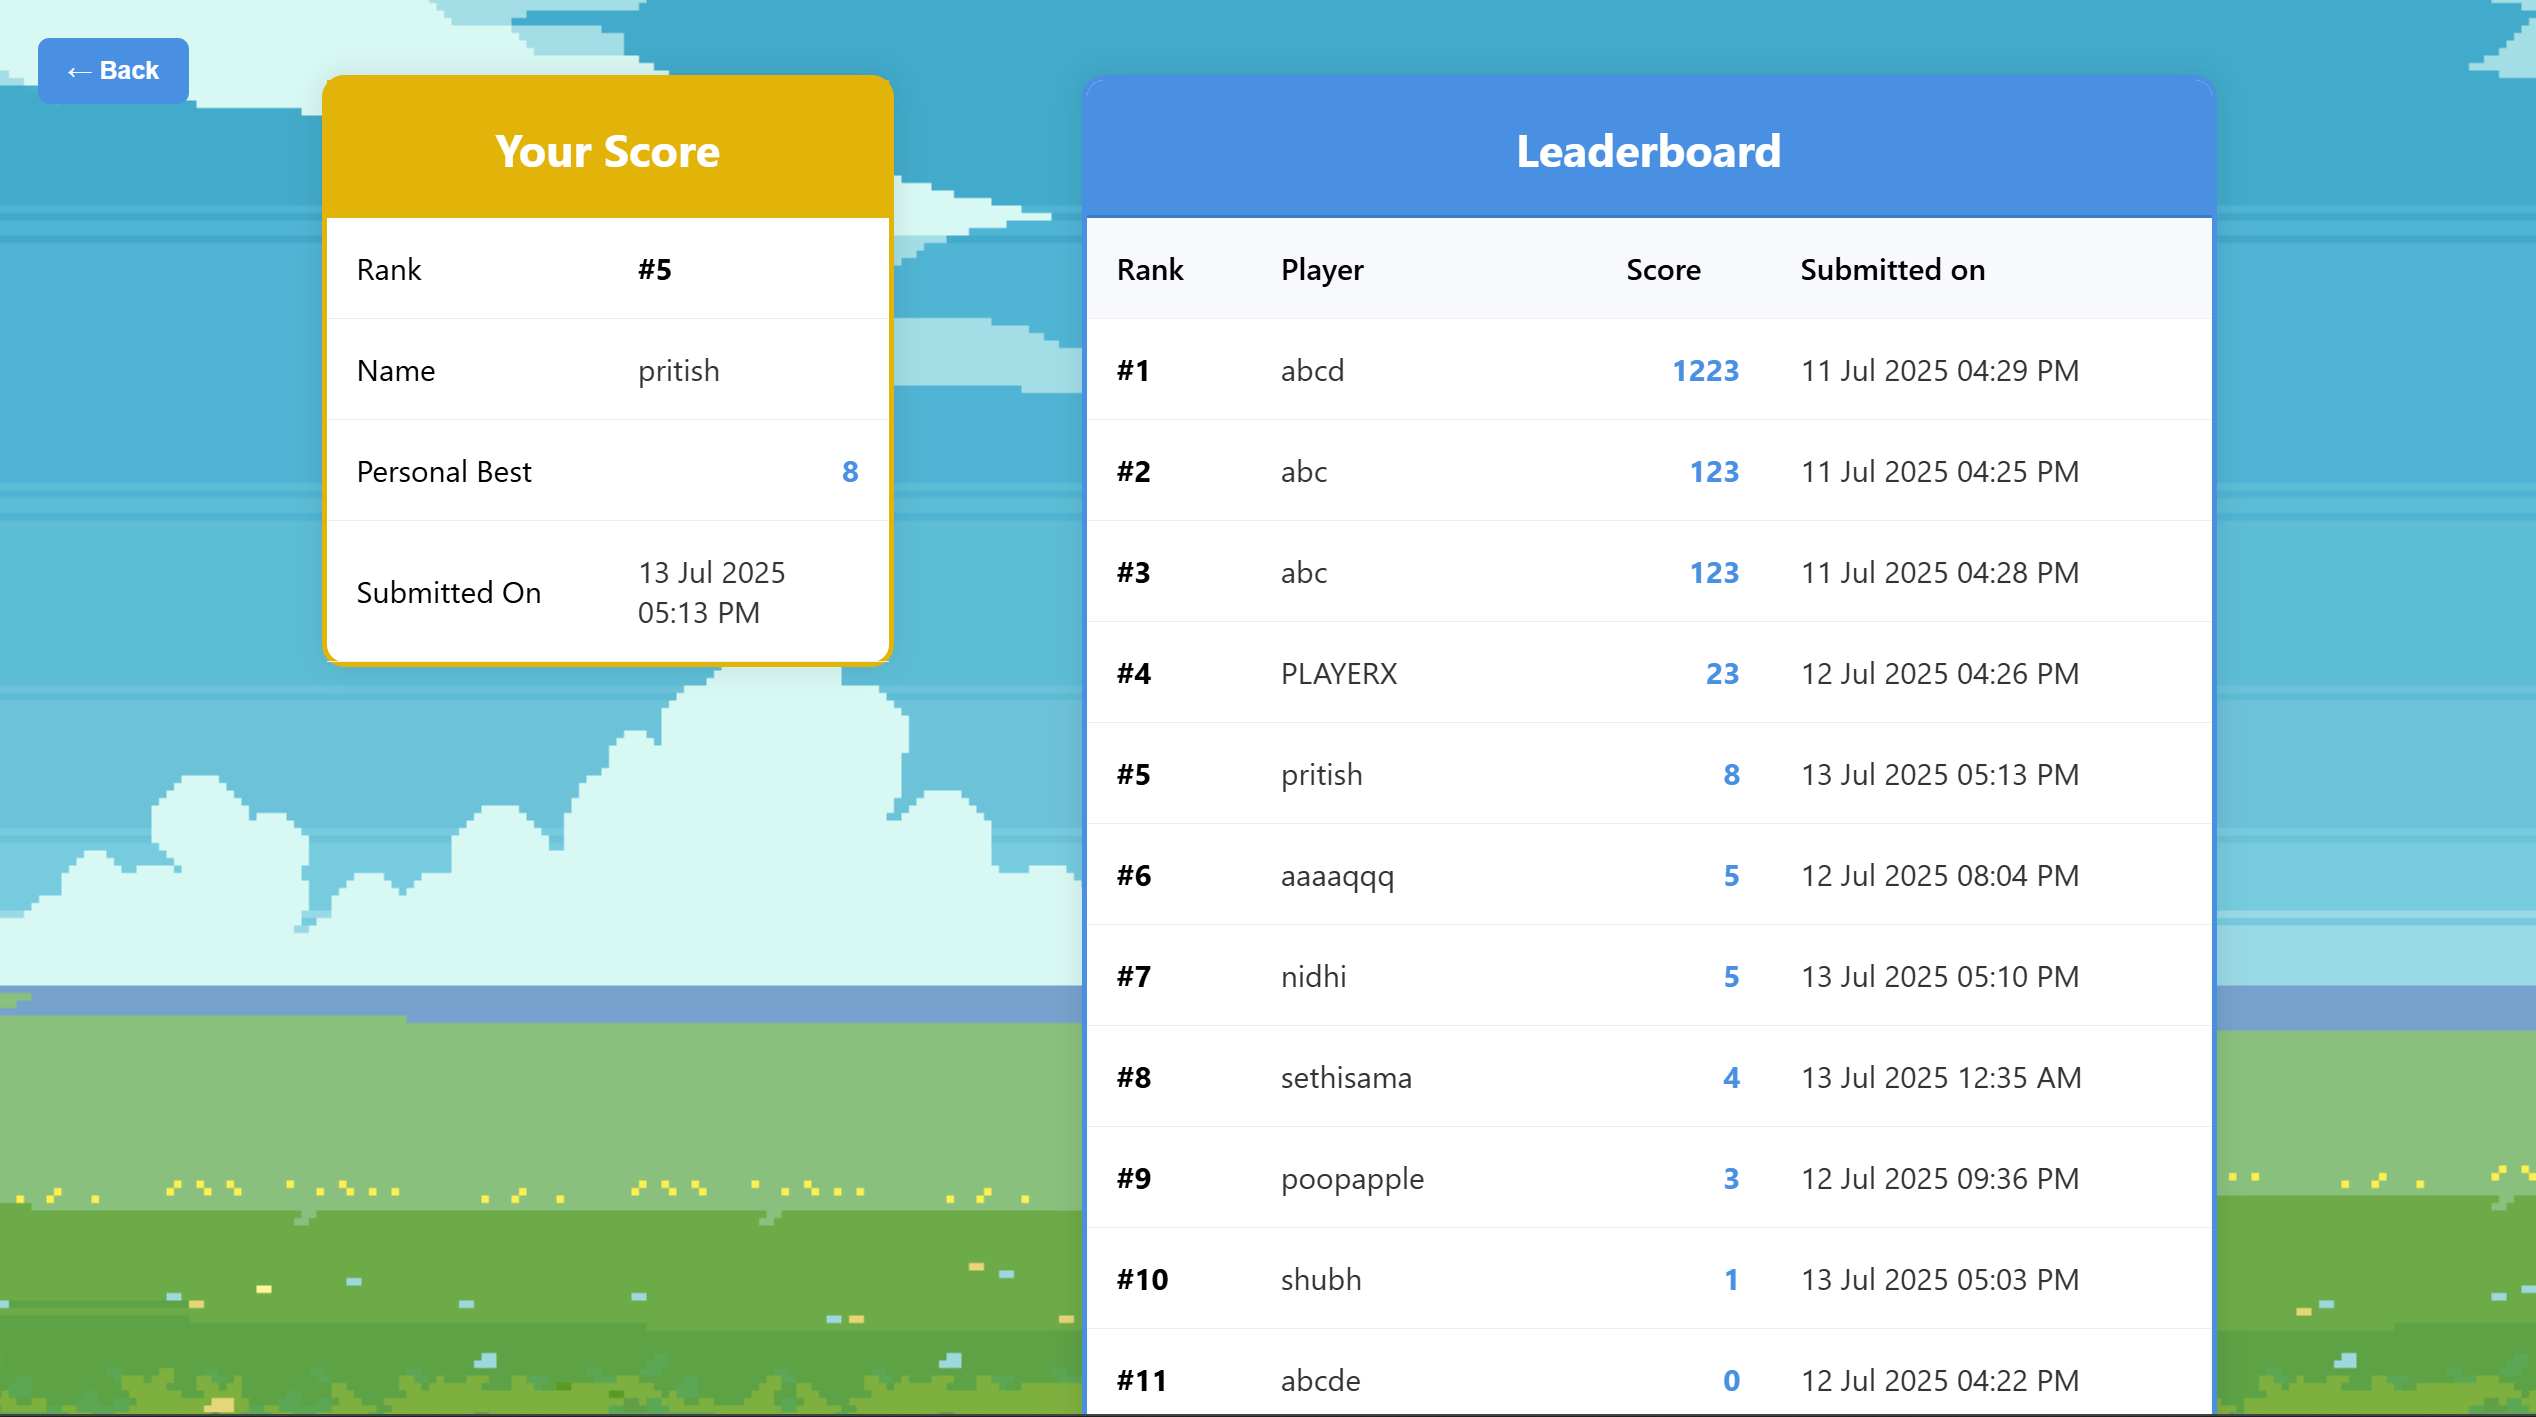Click the score 23 for PLAYERX
The height and width of the screenshot is (1417, 2536).
tap(1722, 674)
